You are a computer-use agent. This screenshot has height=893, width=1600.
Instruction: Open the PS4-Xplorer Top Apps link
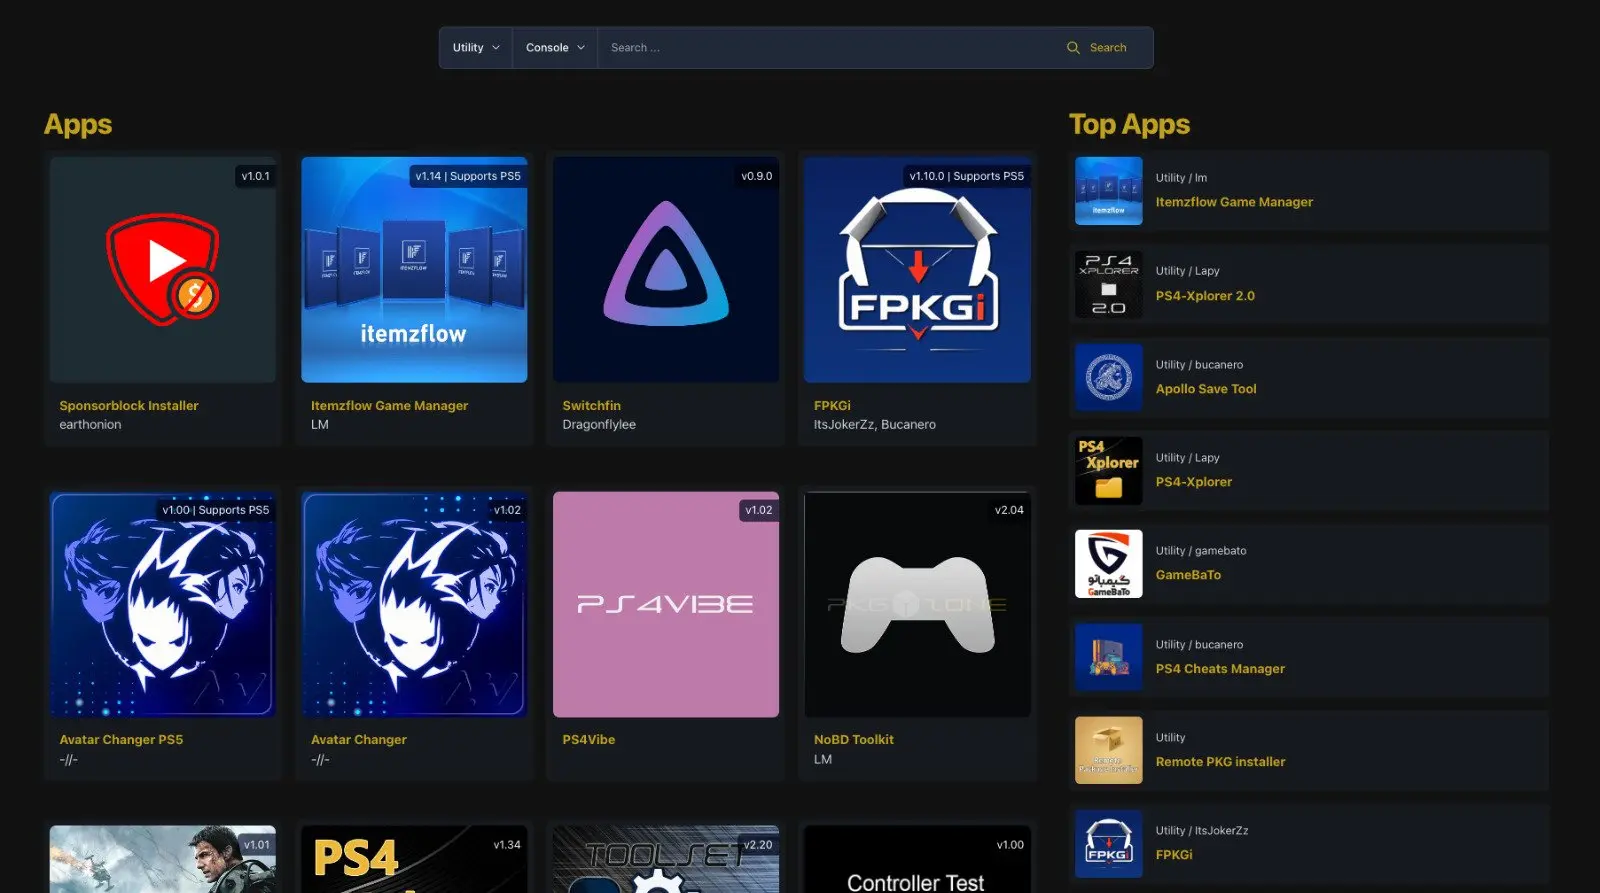tap(1194, 482)
